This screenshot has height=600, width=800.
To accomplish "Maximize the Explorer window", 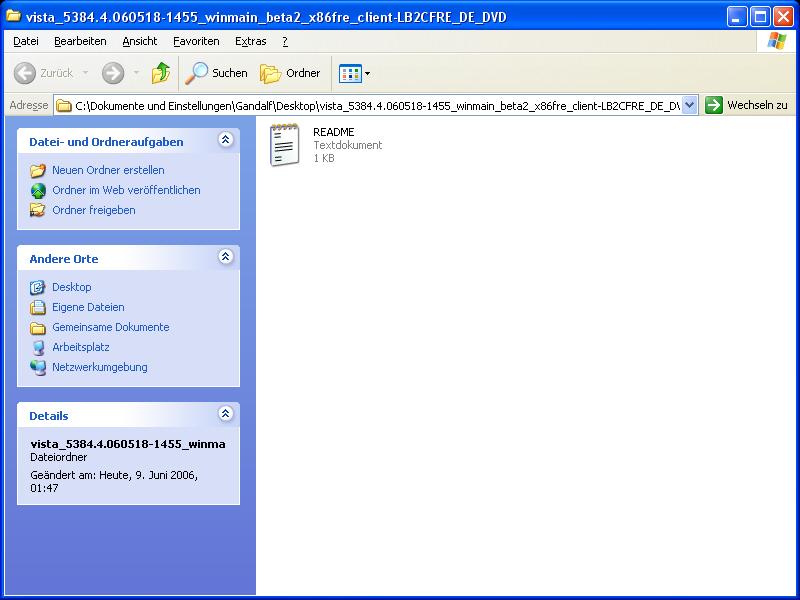I will (x=760, y=17).
